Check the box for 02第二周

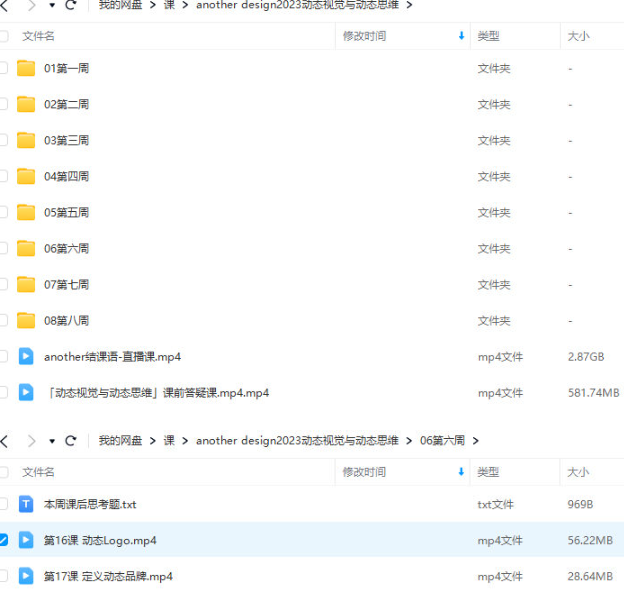coord(3,104)
